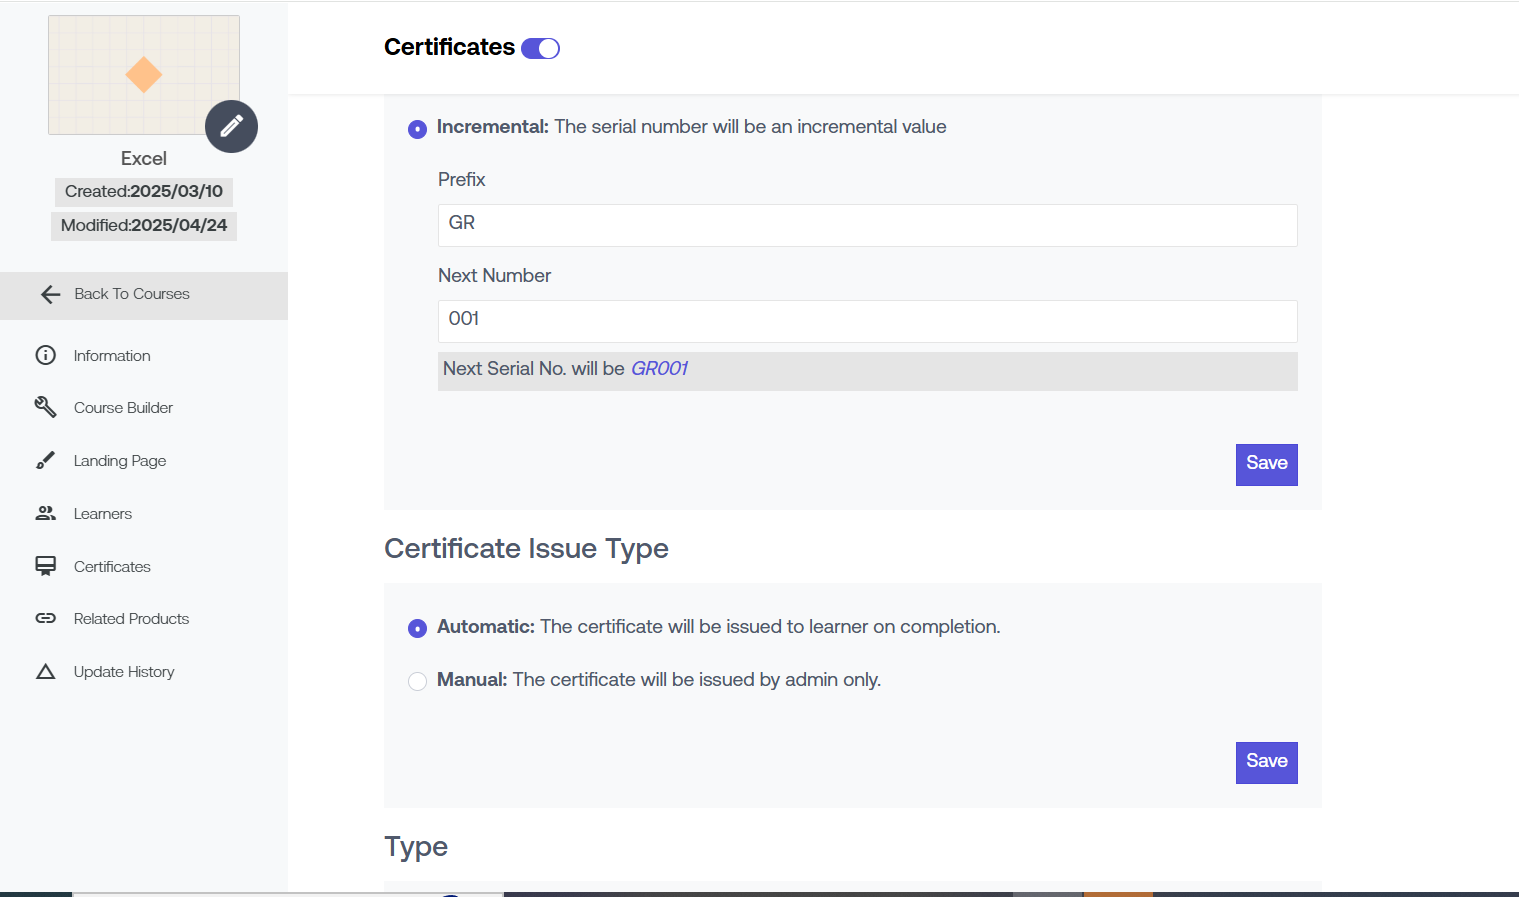
Task: Select Automatic certificate issue type
Action: pos(418,628)
